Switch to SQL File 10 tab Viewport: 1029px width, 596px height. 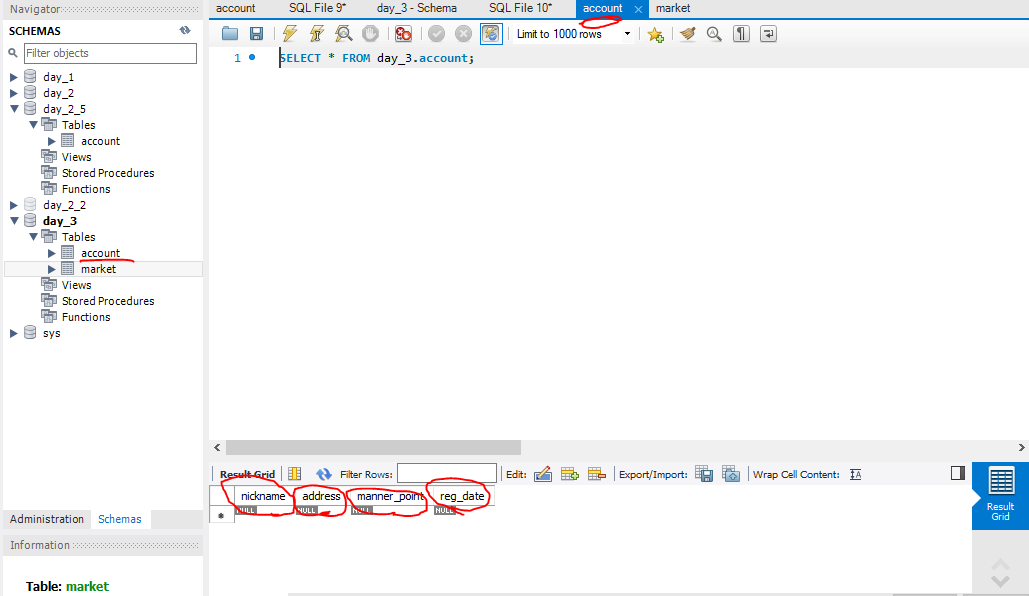coord(520,9)
